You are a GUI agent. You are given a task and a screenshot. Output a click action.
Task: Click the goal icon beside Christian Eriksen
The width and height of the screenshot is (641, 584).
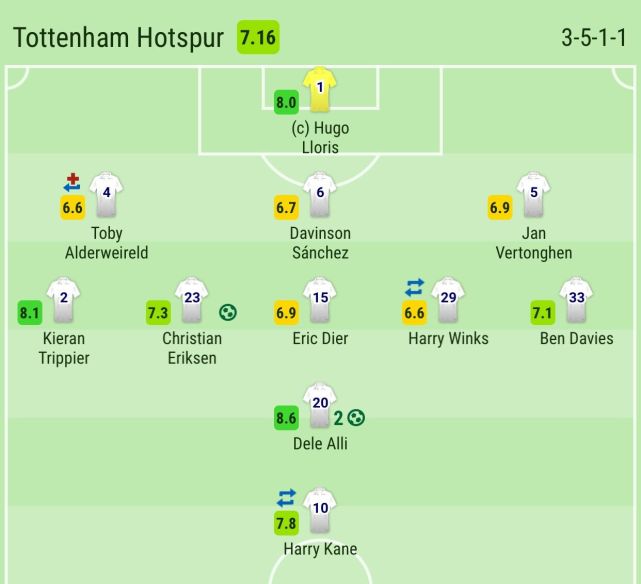point(228,312)
